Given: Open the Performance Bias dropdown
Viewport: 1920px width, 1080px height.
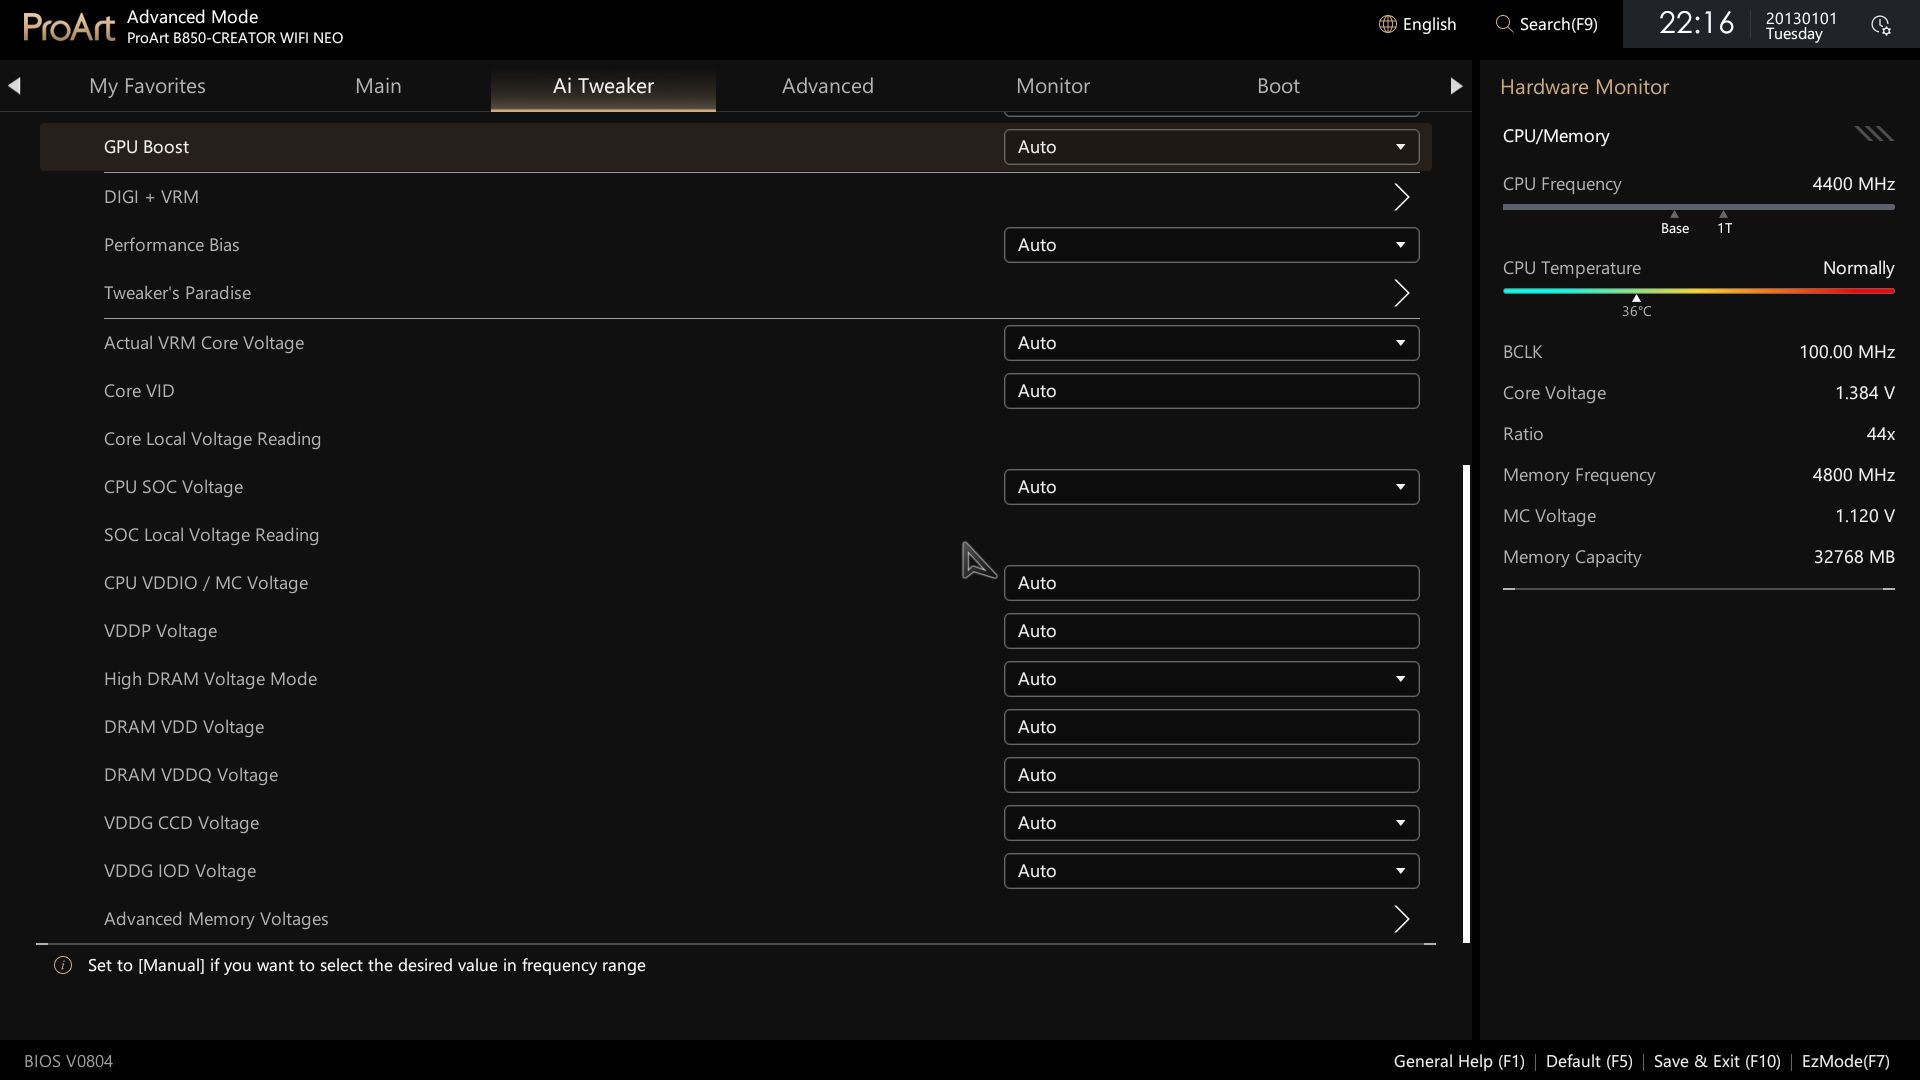Looking at the screenshot, I should pos(1211,245).
